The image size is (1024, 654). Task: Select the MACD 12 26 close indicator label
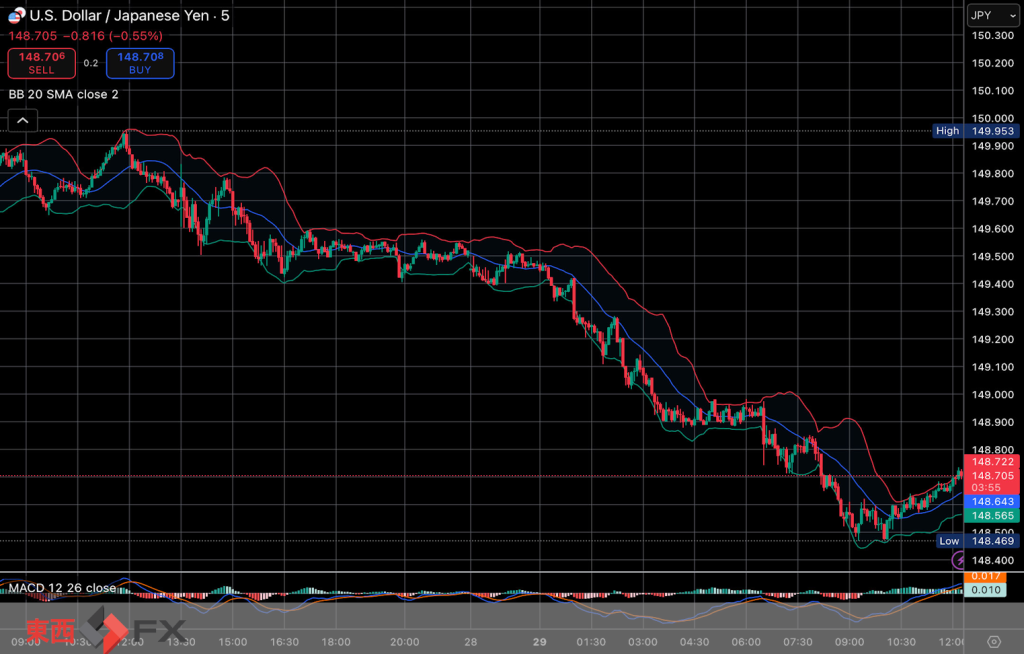pos(63,587)
